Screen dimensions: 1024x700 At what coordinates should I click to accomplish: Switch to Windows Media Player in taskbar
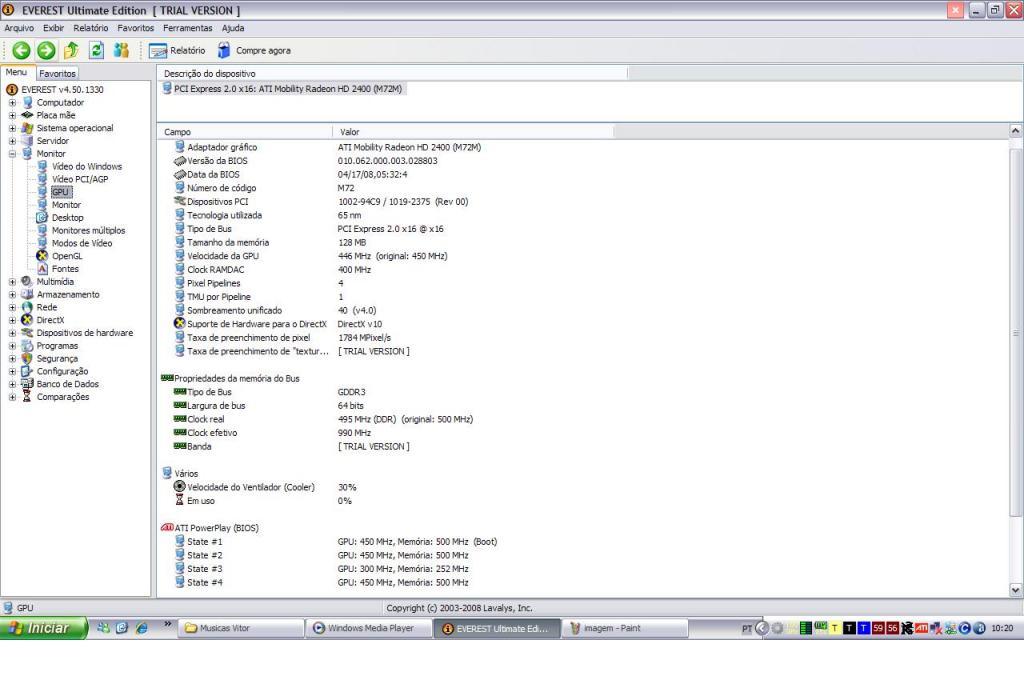pyautogui.click(x=370, y=628)
